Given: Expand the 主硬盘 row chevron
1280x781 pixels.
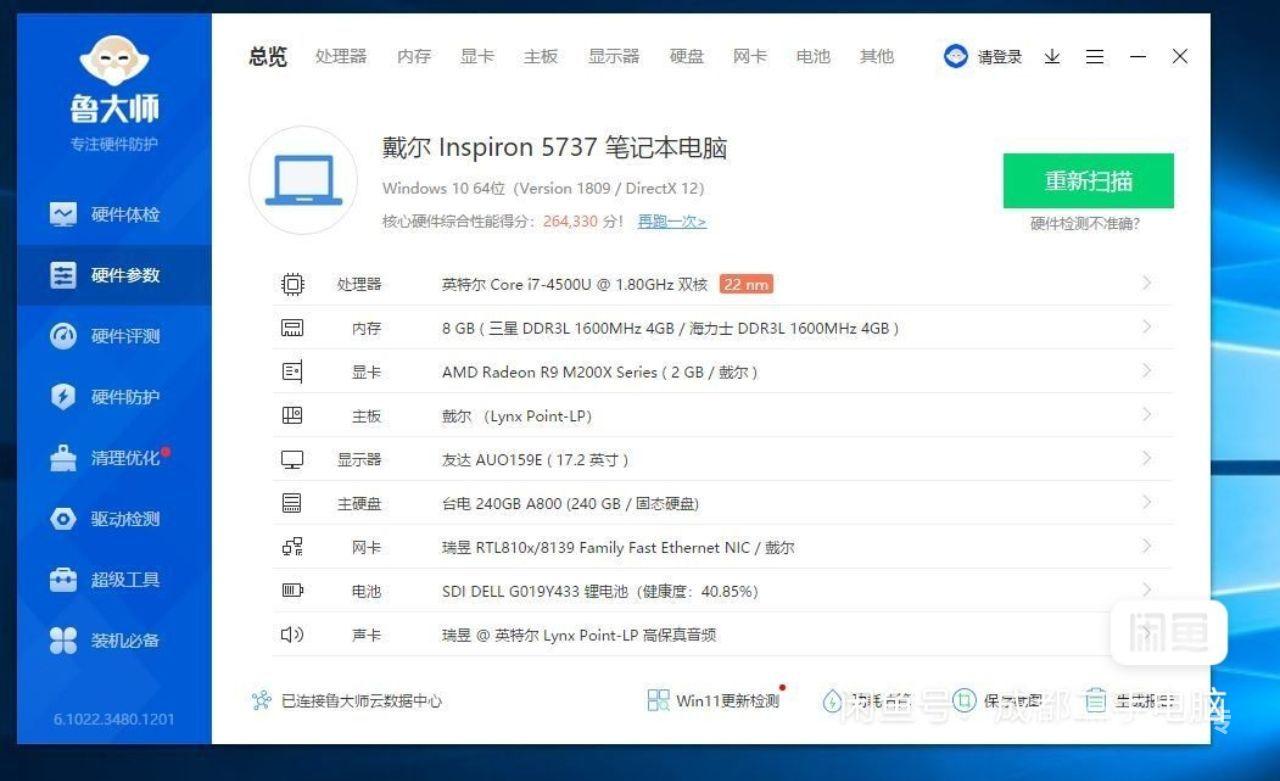Looking at the screenshot, I should (x=1146, y=502).
